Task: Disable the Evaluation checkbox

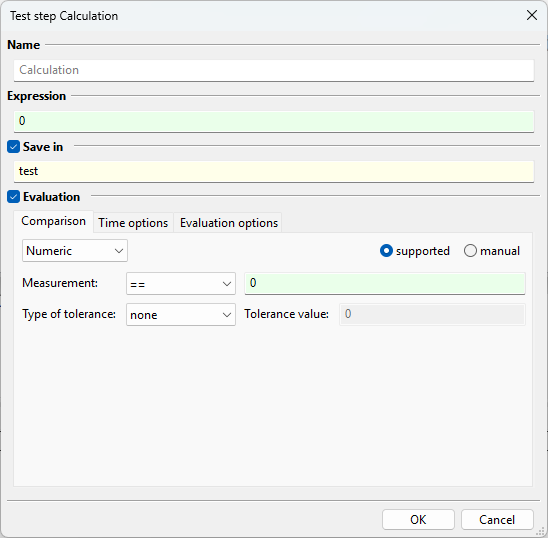Action: 13,197
